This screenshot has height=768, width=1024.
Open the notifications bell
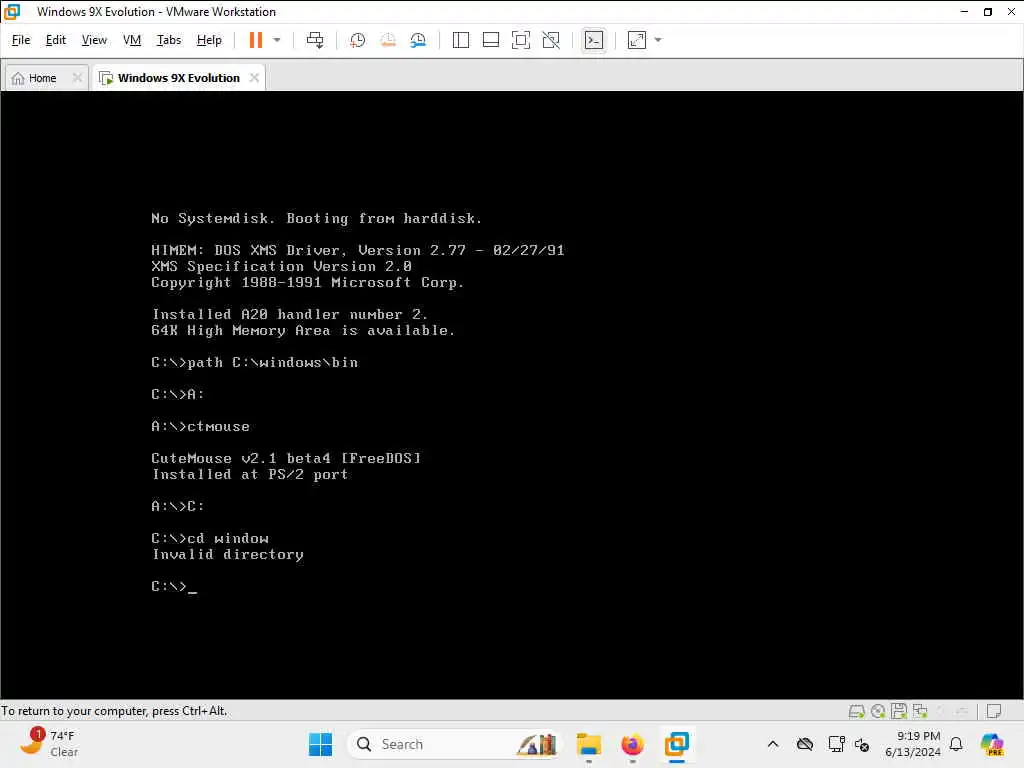click(956, 744)
